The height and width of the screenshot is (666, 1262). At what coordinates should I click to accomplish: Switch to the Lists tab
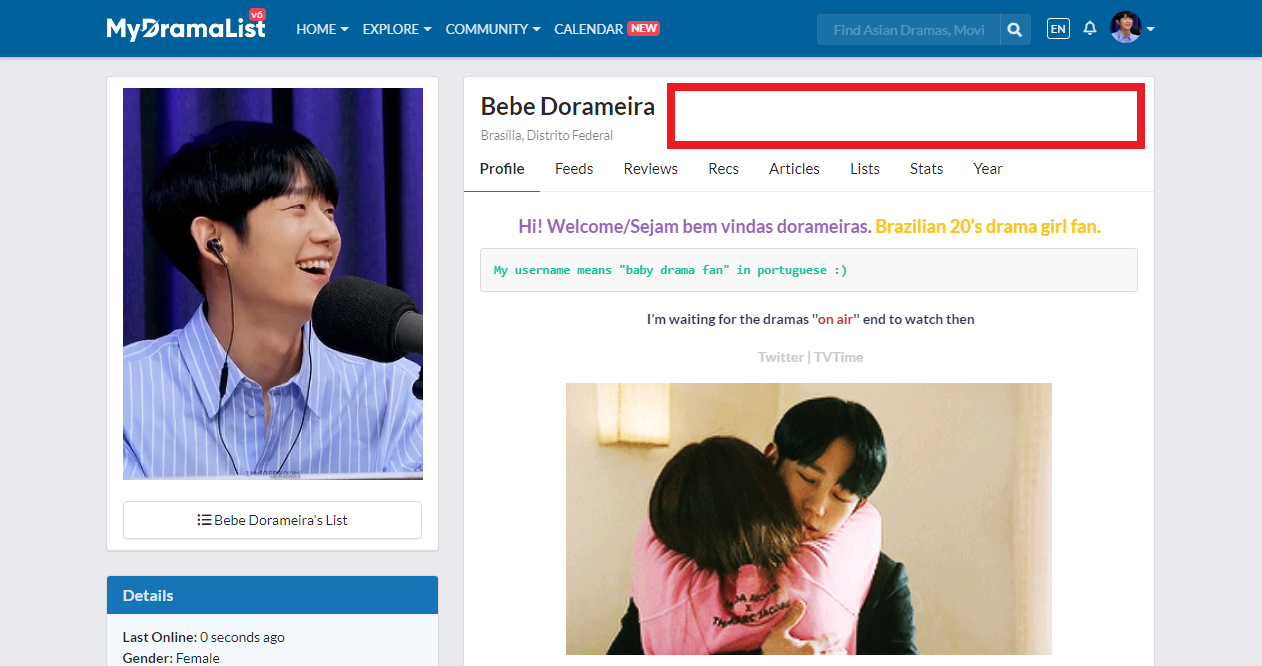(x=865, y=169)
